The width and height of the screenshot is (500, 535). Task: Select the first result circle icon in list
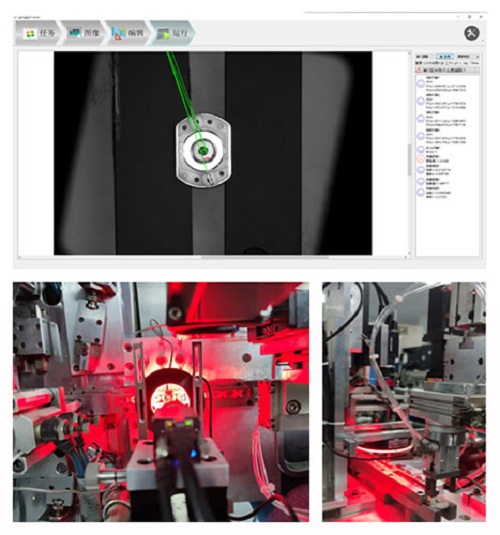coord(421,84)
